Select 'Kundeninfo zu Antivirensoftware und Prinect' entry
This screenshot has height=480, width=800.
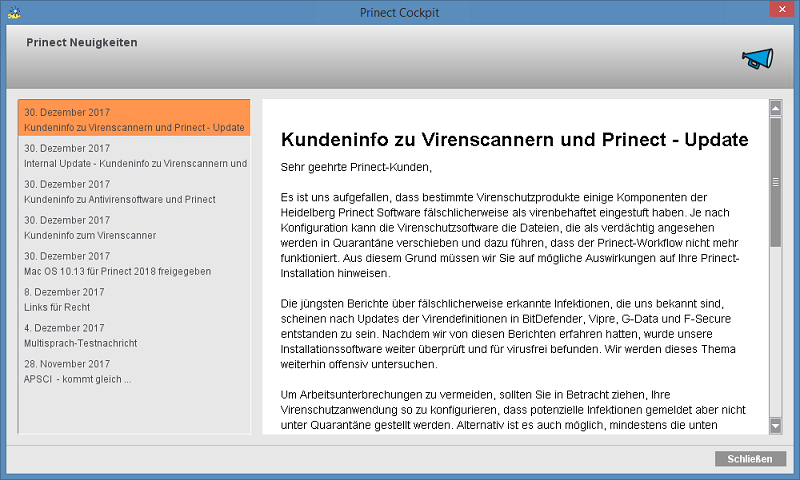134,191
